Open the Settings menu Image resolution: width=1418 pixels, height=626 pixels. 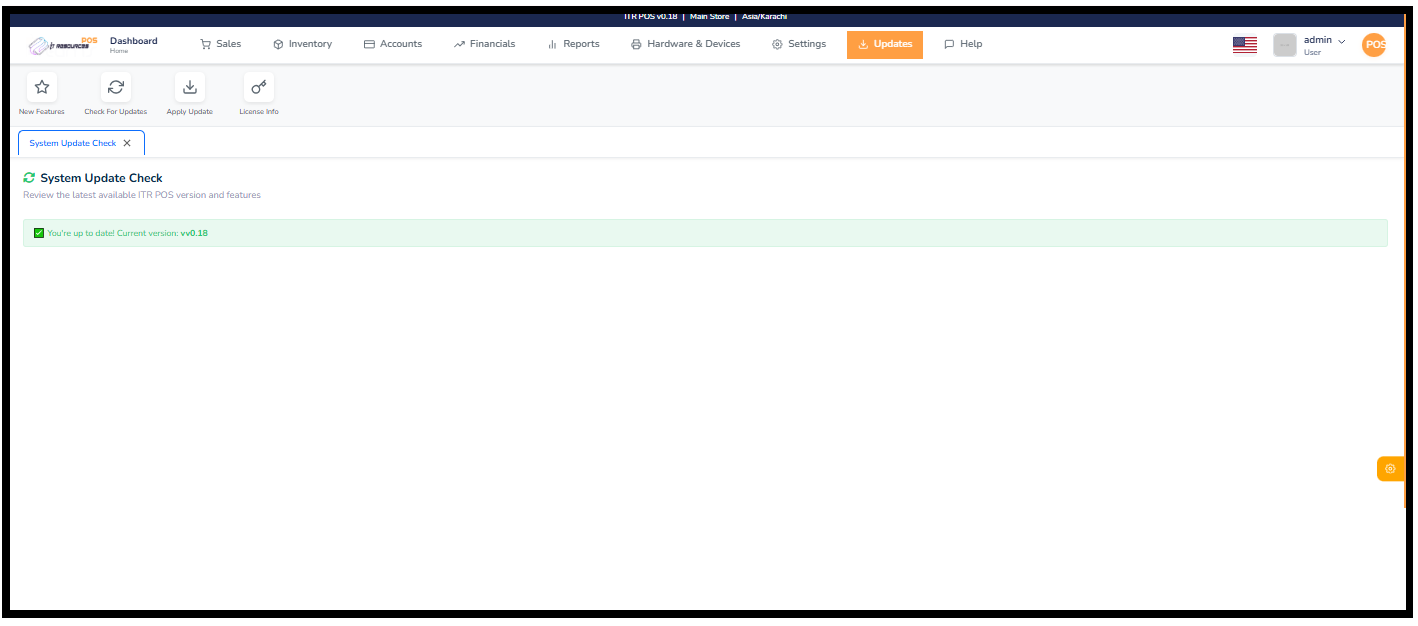(799, 44)
